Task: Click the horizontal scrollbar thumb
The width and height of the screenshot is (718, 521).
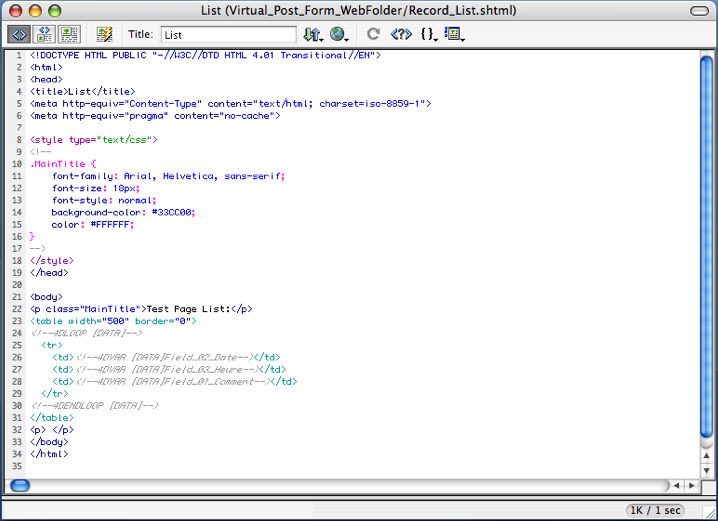Action: click(20, 485)
